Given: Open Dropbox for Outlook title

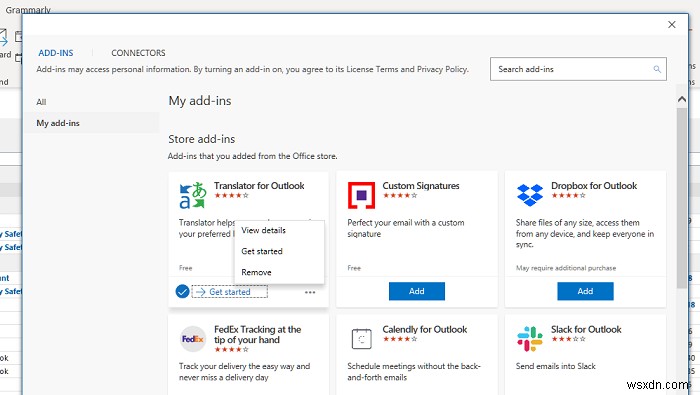Looking at the screenshot, I should 594,186.
